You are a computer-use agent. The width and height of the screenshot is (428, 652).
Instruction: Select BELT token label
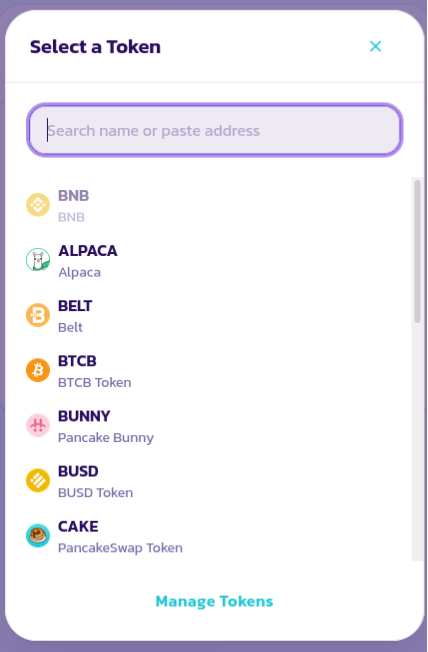point(75,306)
